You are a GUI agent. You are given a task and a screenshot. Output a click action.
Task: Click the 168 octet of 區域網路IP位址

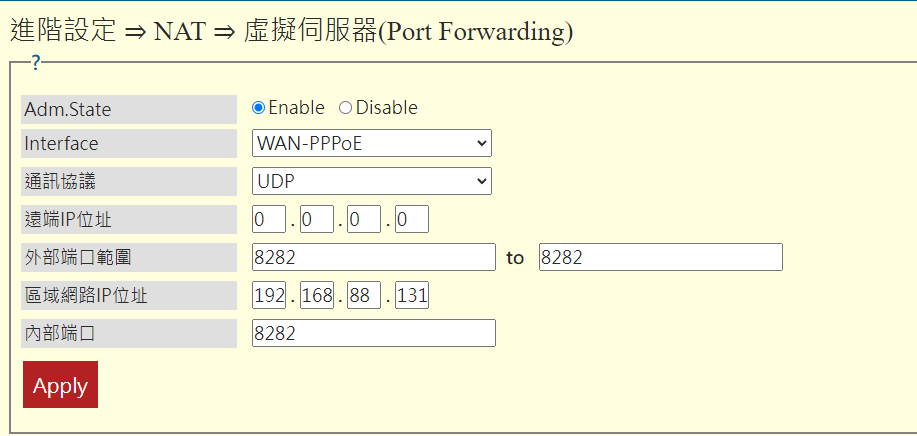[x=316, y=296]
